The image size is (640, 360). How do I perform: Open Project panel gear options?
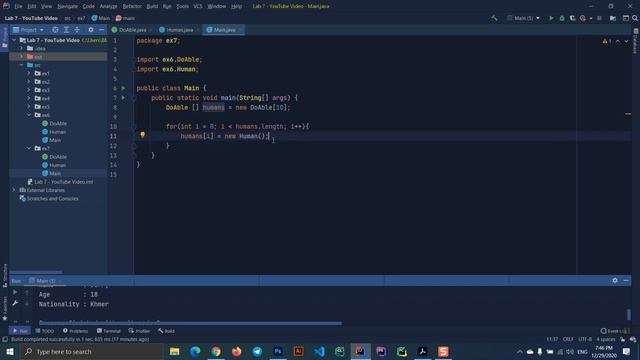[x=91, y=30]
